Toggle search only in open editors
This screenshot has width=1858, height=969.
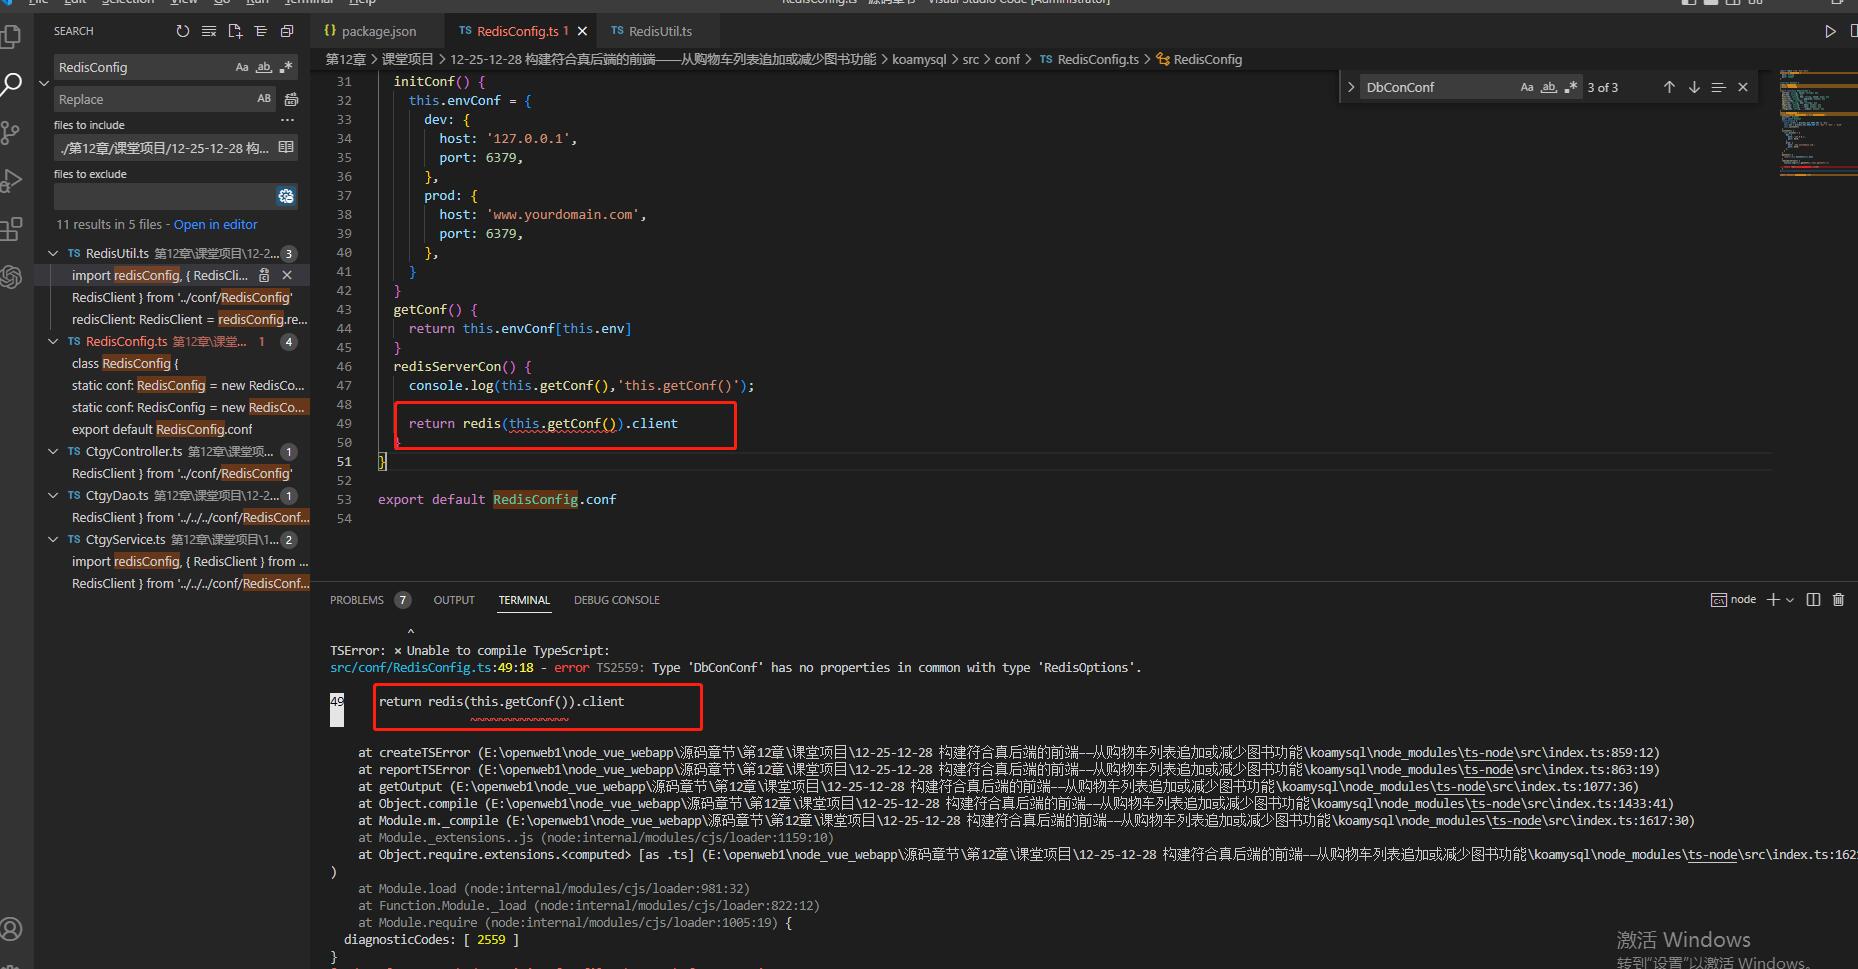pos(286,147)
